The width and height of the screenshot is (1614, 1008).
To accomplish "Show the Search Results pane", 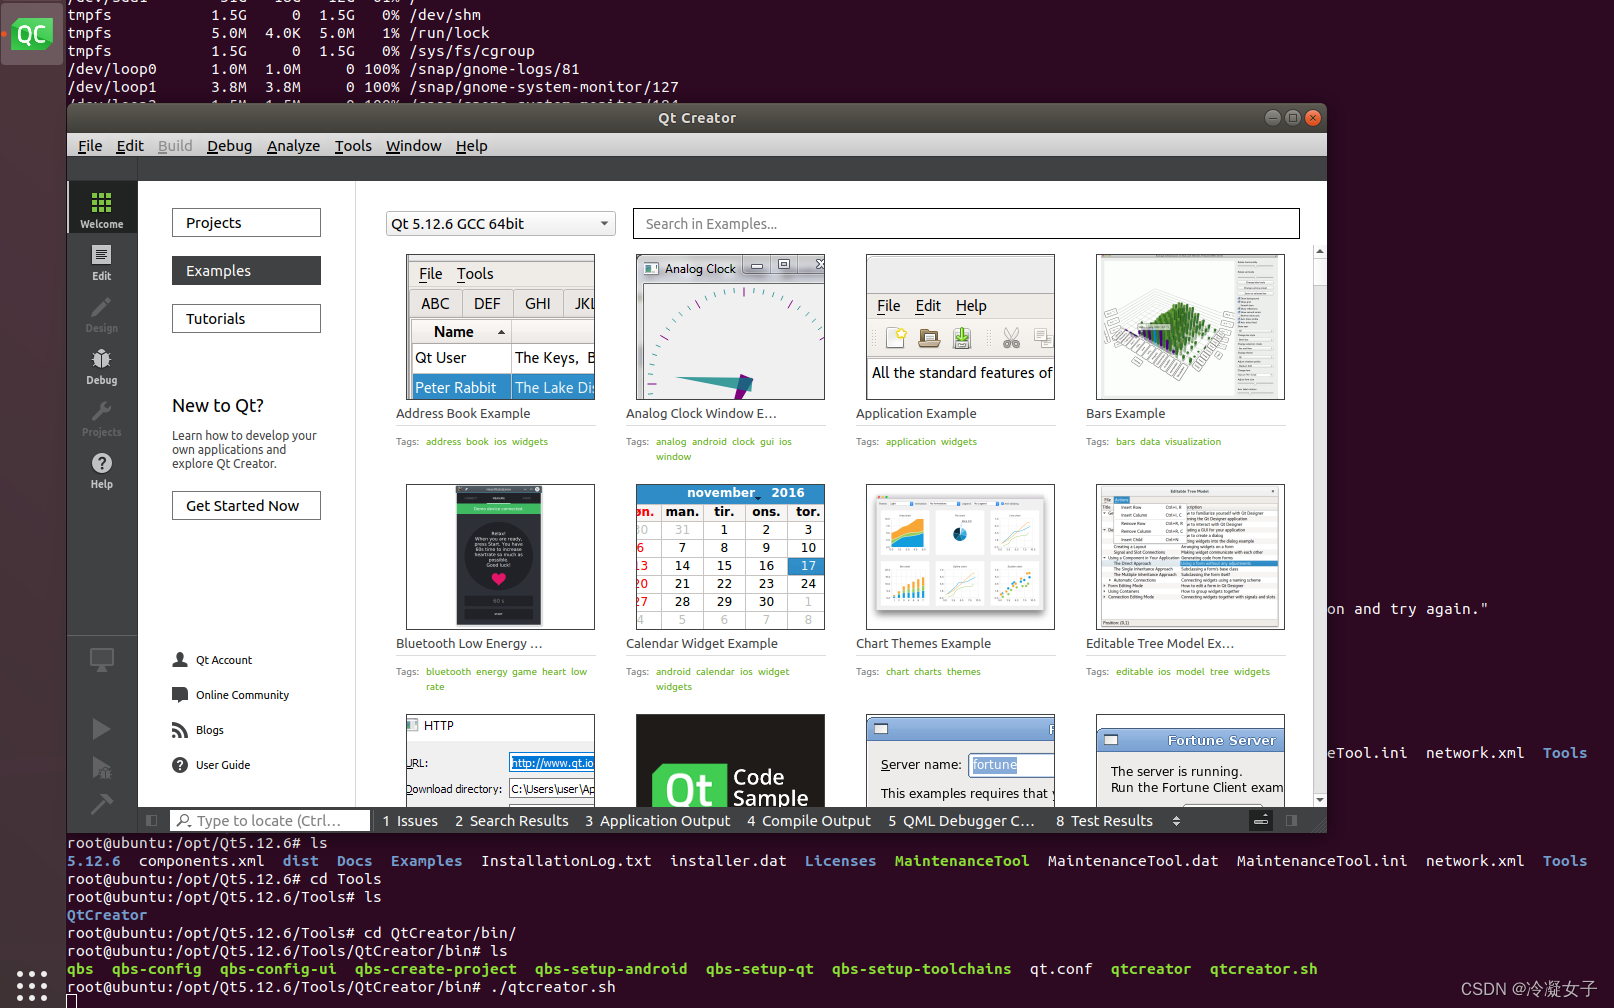I will 511,821.
